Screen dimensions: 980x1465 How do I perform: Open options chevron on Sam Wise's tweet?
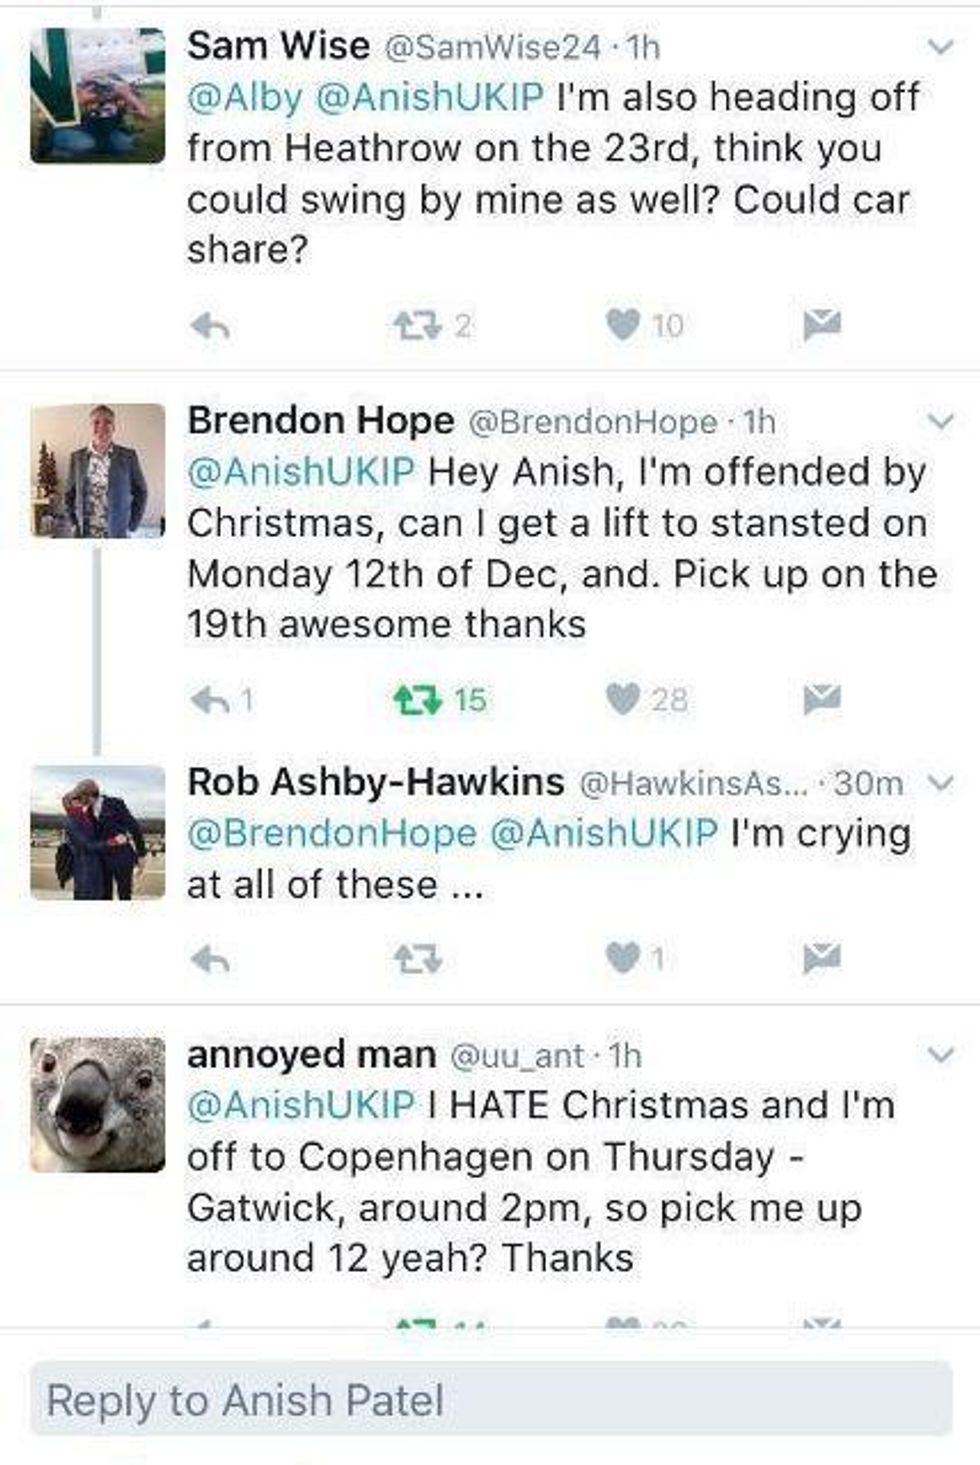coord(940,47)
